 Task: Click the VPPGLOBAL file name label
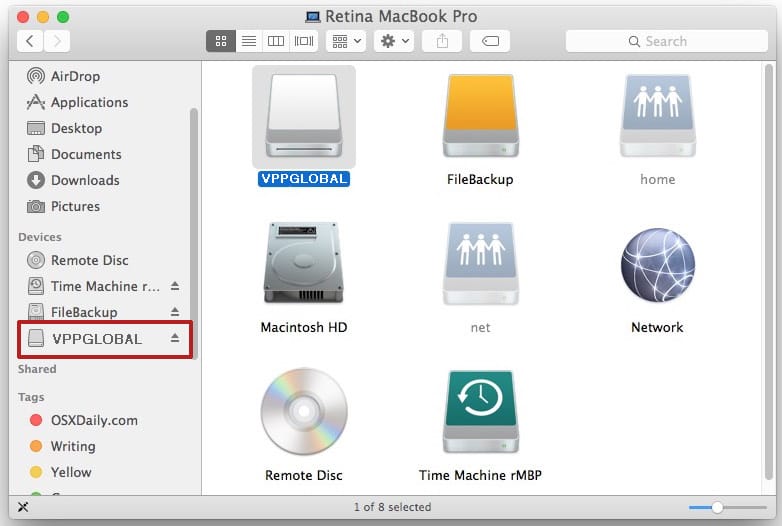click(x=304, y=179)
